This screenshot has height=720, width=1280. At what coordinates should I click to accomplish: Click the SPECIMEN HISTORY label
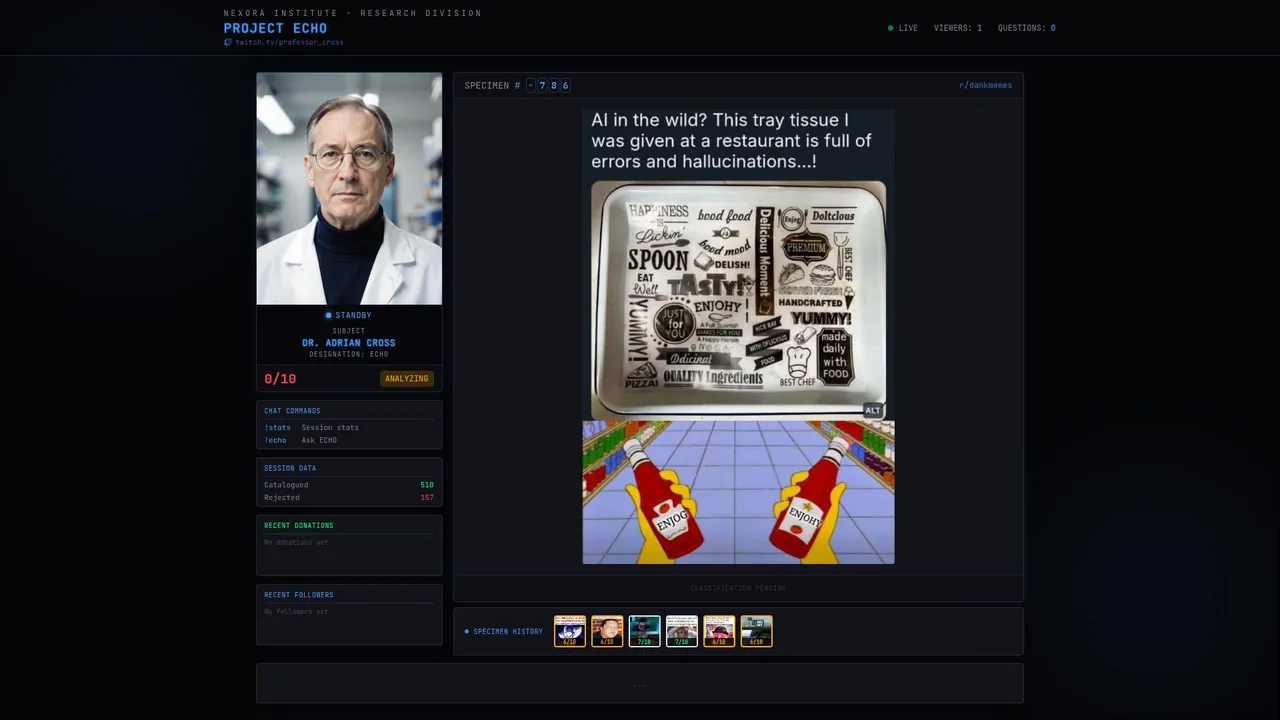(x=508, y=631)
